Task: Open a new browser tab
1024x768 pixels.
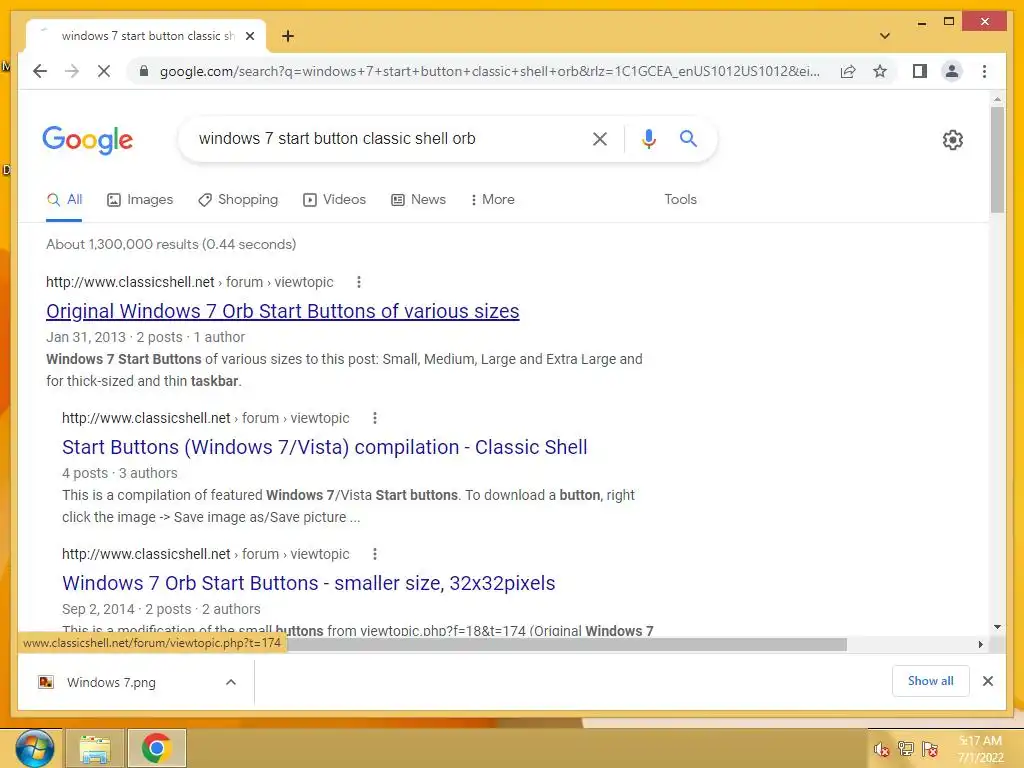Action: pyautogui.click(x=288, y=36)
